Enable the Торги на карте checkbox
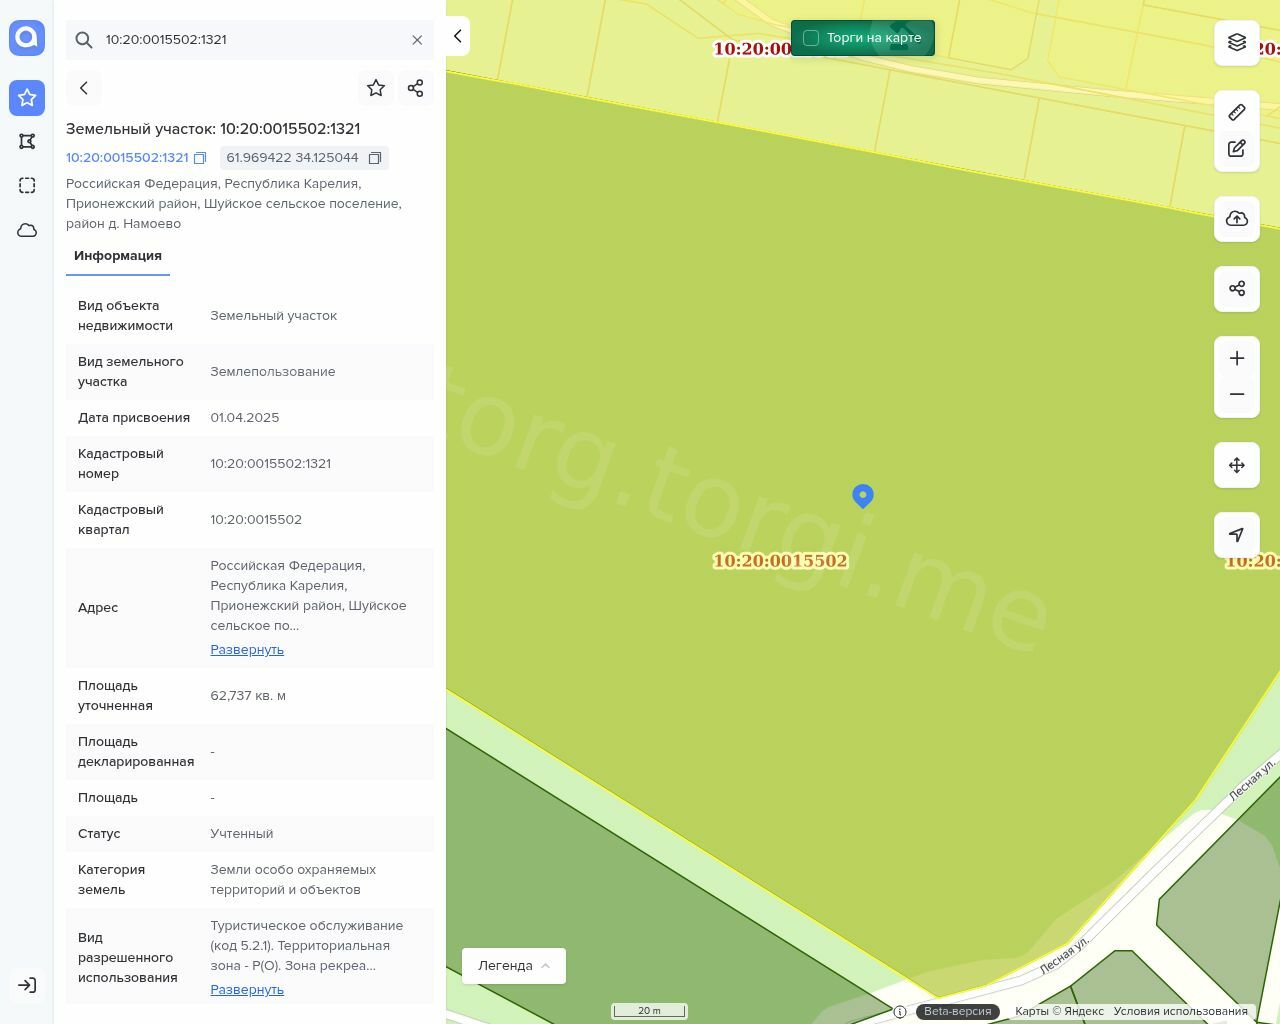Screen dimensions: 1280x1024 (x=811, y=38)
